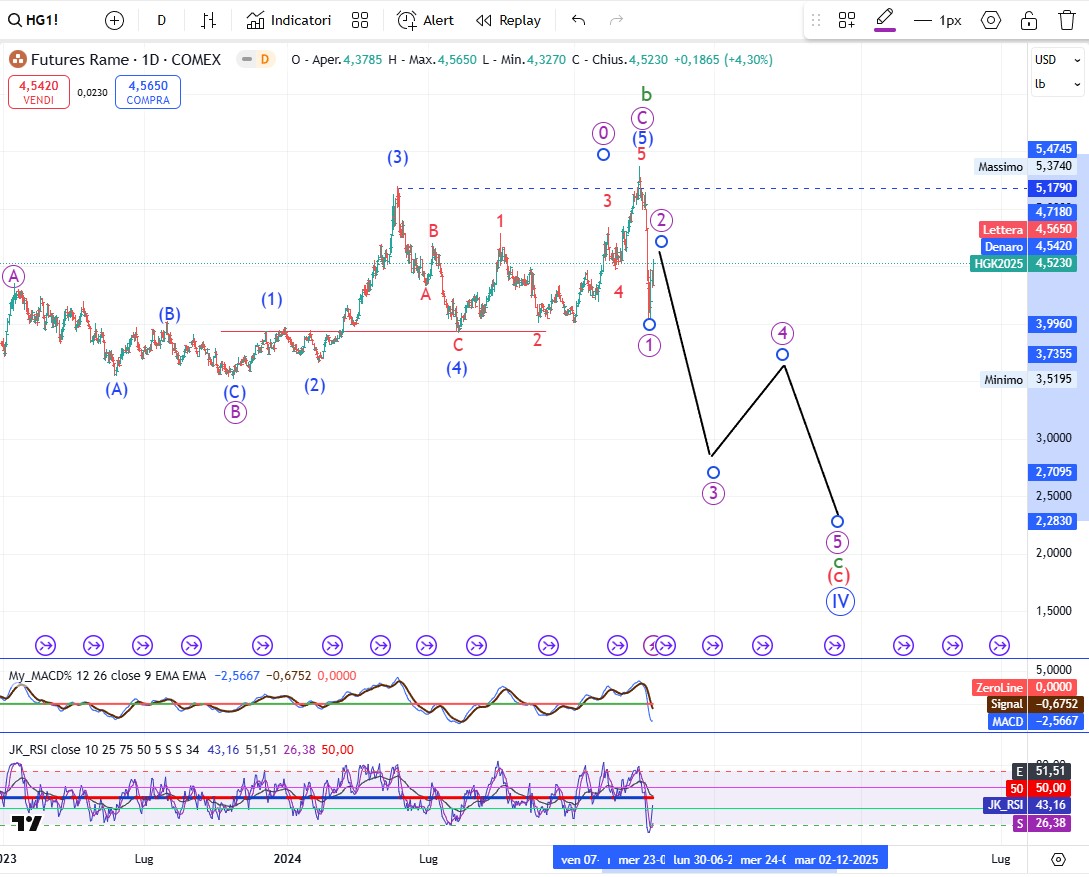
Task: Open drawing settings hexagon icon
Action: point(991,20)
